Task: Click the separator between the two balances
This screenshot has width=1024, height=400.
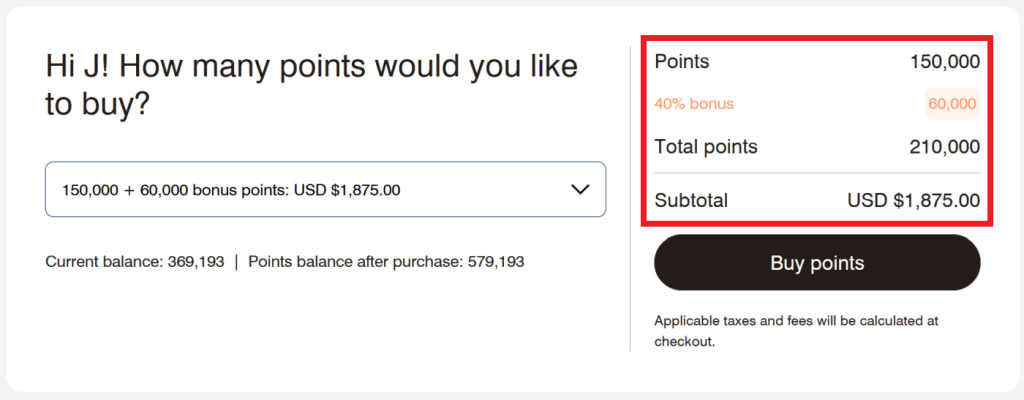Action: point(237,262)
